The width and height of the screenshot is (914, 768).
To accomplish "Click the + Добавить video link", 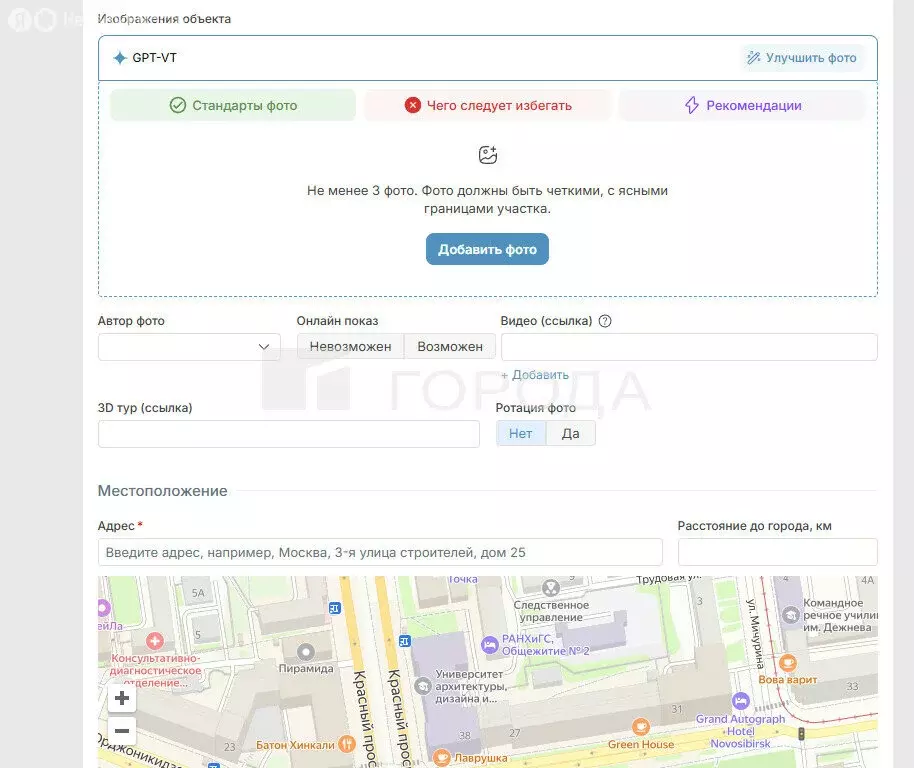I will [535, 375].
